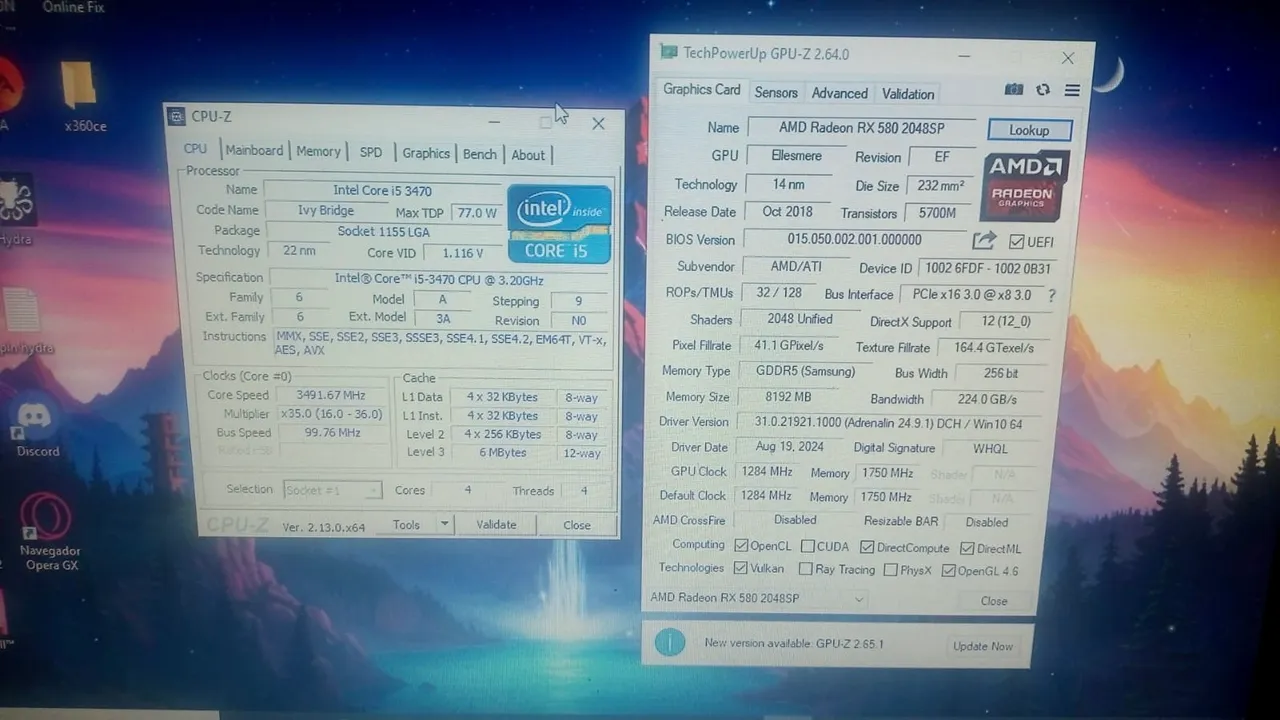Screen dimensions: 1280x720
Task: Click the Bus Speed 99.76 MHz value
Action: point(333,433)
